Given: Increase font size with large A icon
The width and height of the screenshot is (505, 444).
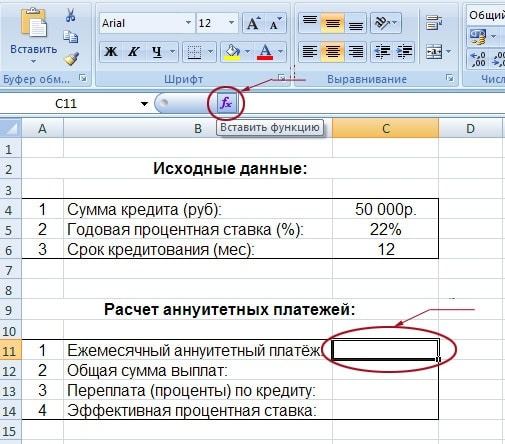Looking at the screenshot, I should [x=253, y=23].
